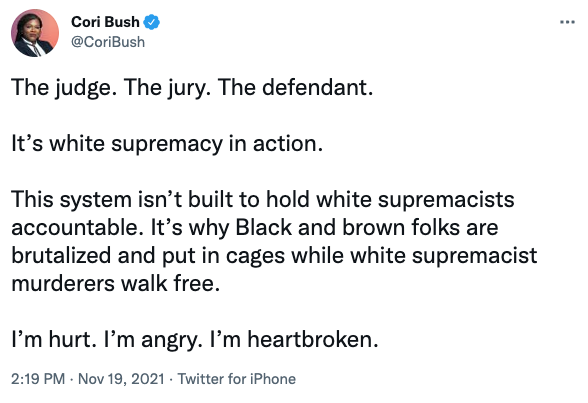Open Cori Bush's profile picture
The image size is (588, 403).
coord(35,33)
